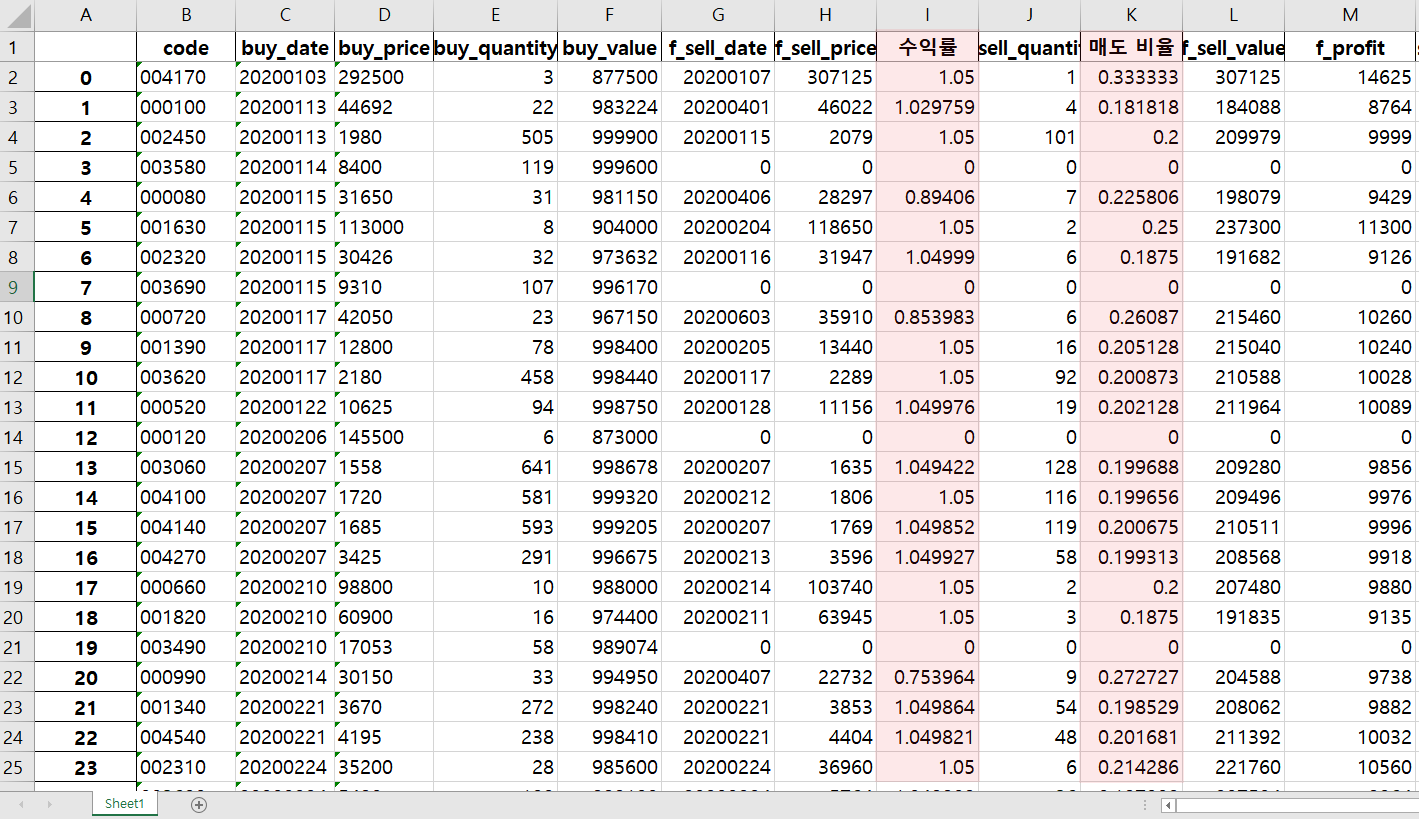Click the next sheet navigation arrow
Screen dimensions: 1419x819
49,804
